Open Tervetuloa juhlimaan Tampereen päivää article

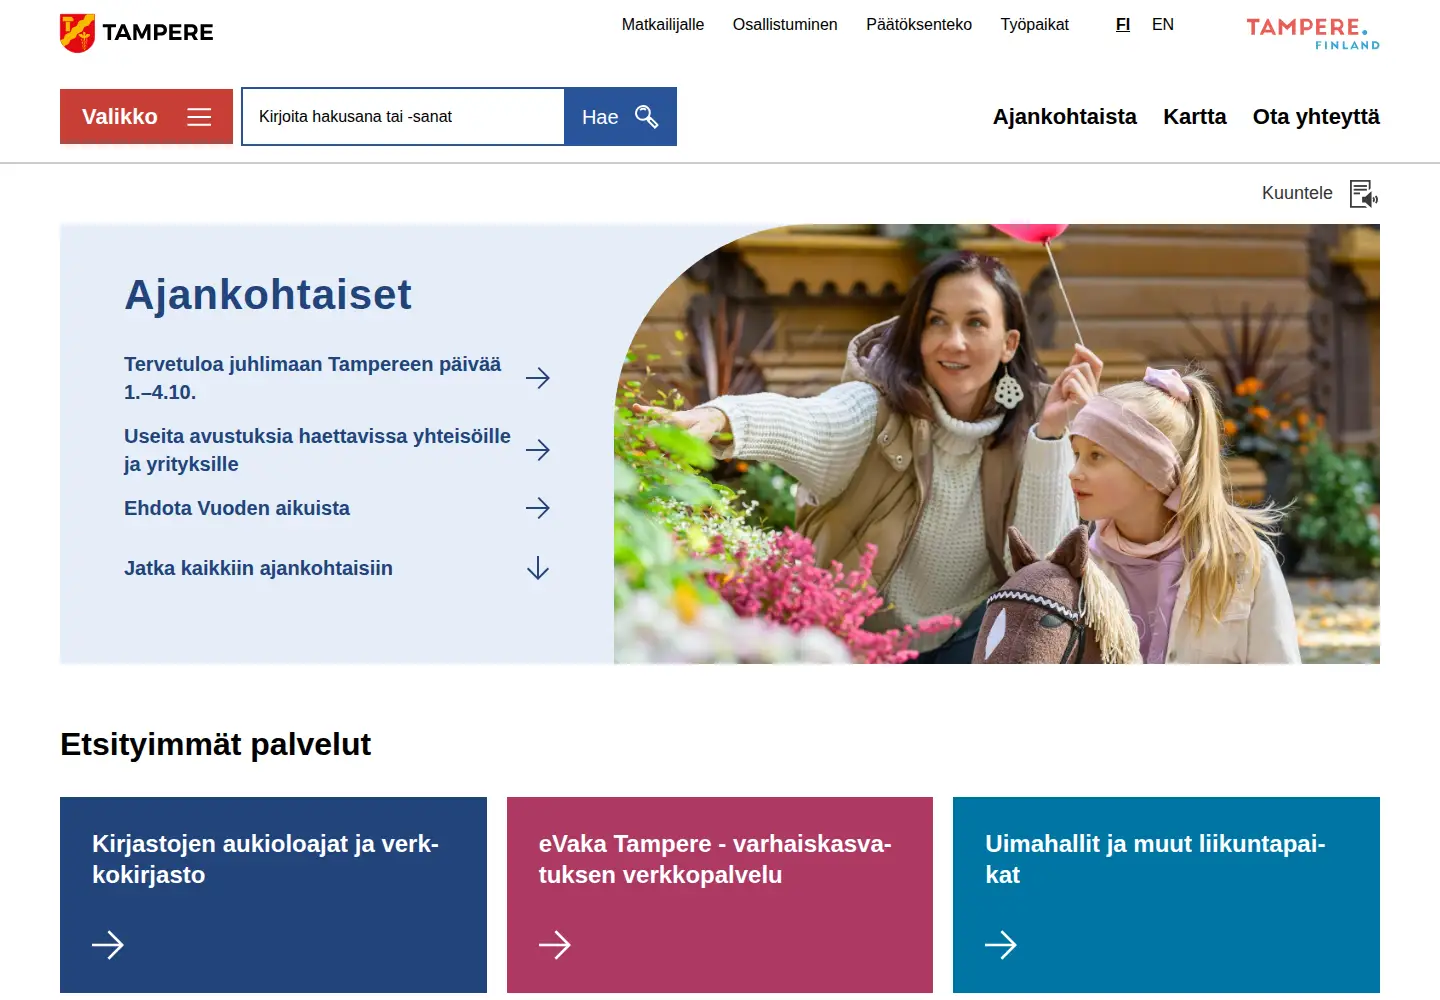(x=313, y=378)
